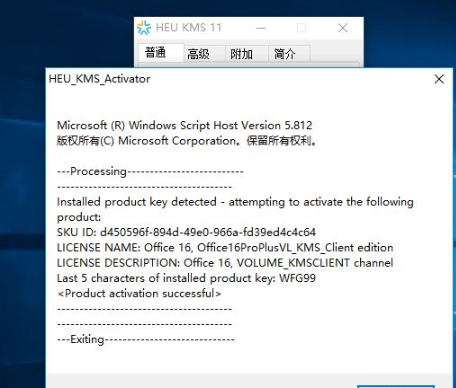This screenshot has width=456, height=388.
Task: Click the LICENSE DESCRIPTION line of text
Action: click(x=225, y=263)
